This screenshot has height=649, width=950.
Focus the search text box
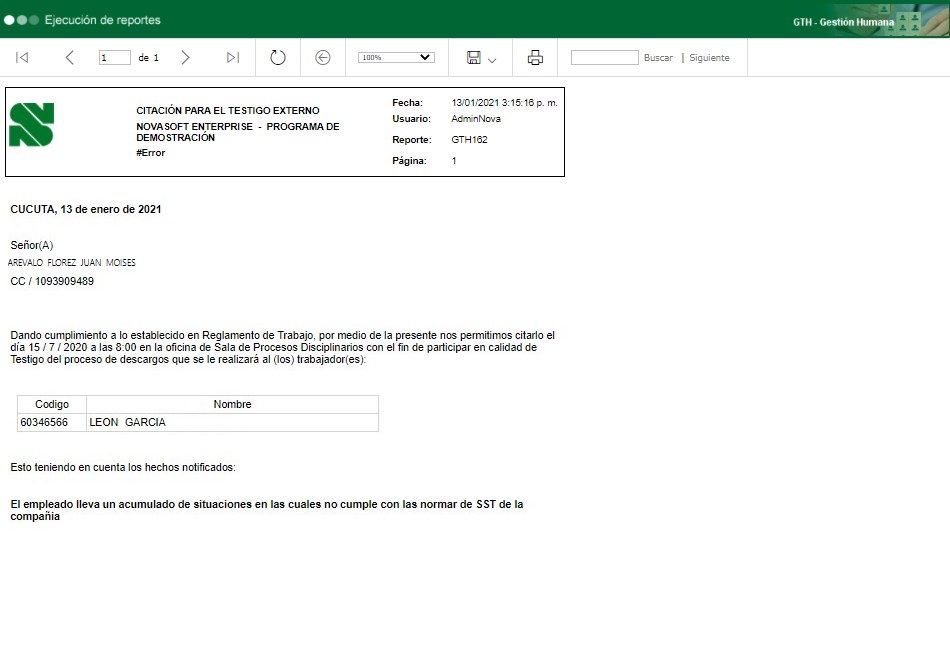[x=605, y=58]
